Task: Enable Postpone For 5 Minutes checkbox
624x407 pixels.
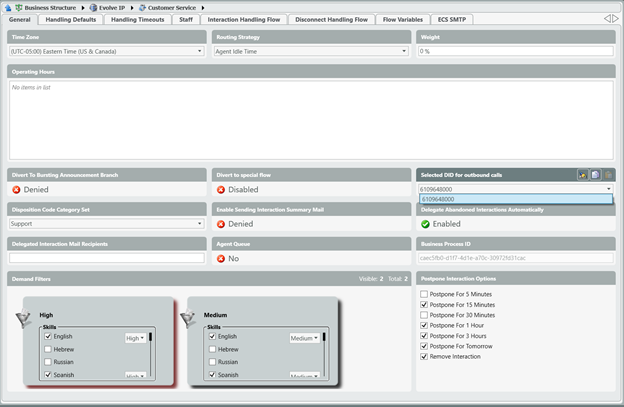Action: click(x=424, y=294)
